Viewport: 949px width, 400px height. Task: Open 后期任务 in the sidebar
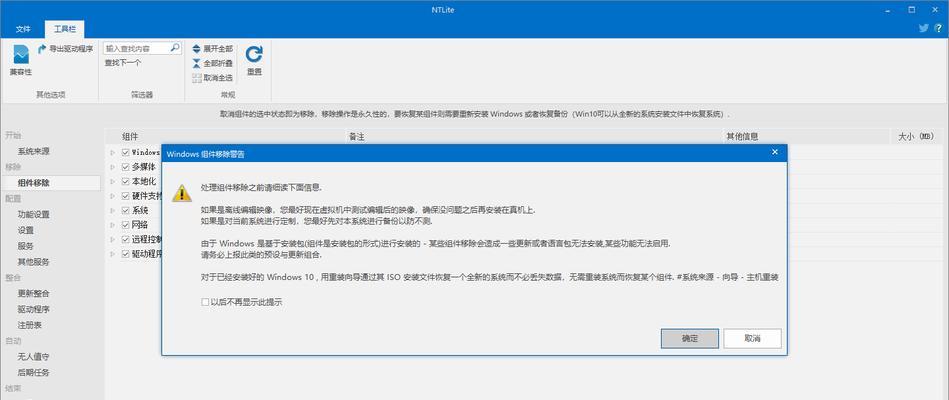33,373
